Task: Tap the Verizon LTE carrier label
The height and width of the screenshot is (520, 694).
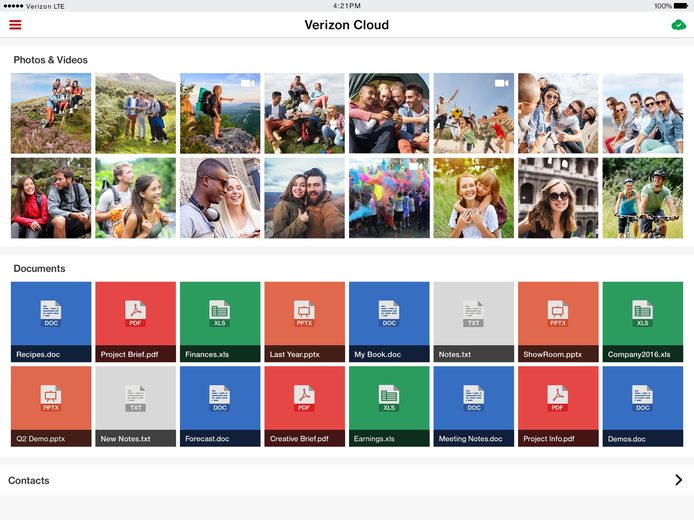Action: point(45,6)
